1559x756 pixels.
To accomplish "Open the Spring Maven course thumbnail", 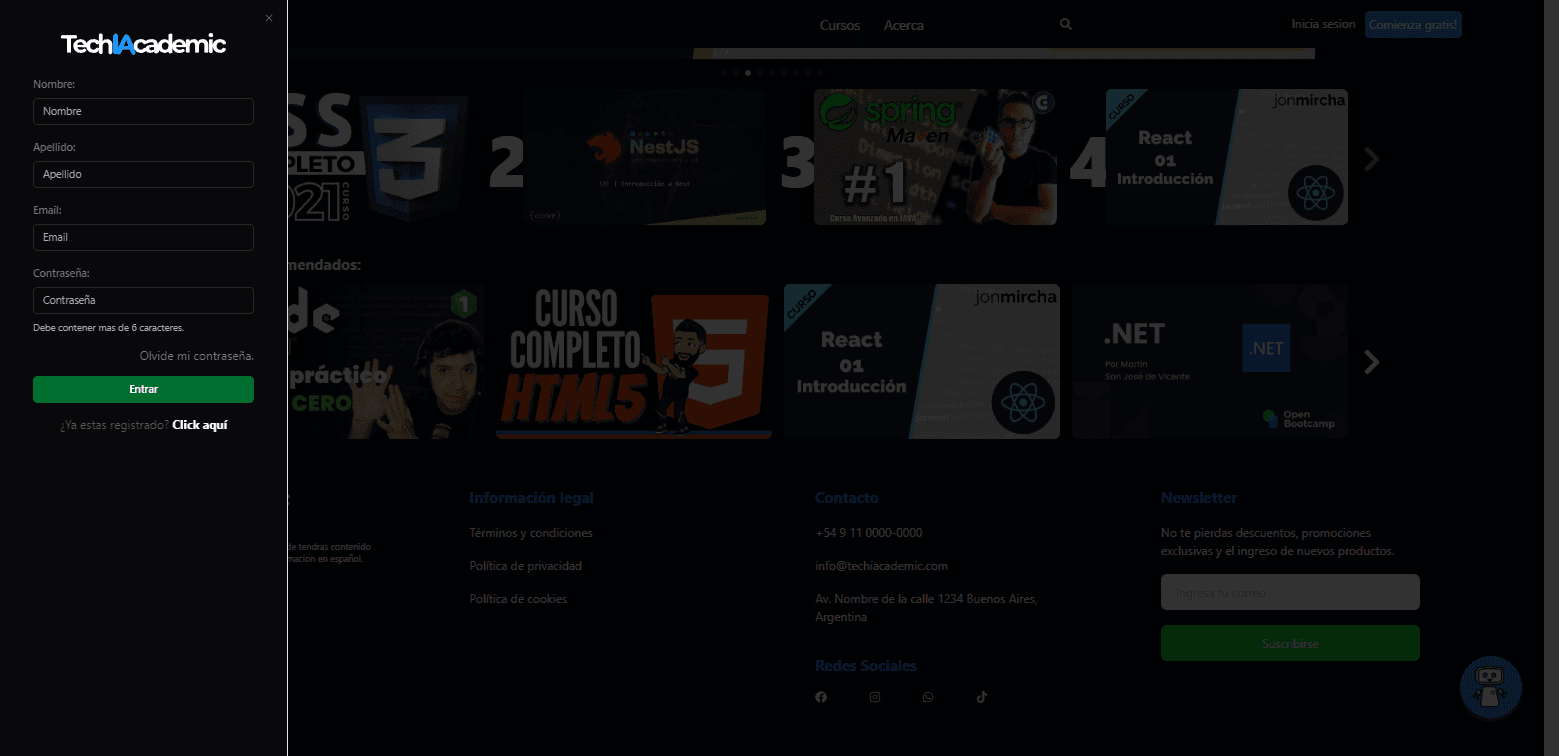I will click(935, 157).
